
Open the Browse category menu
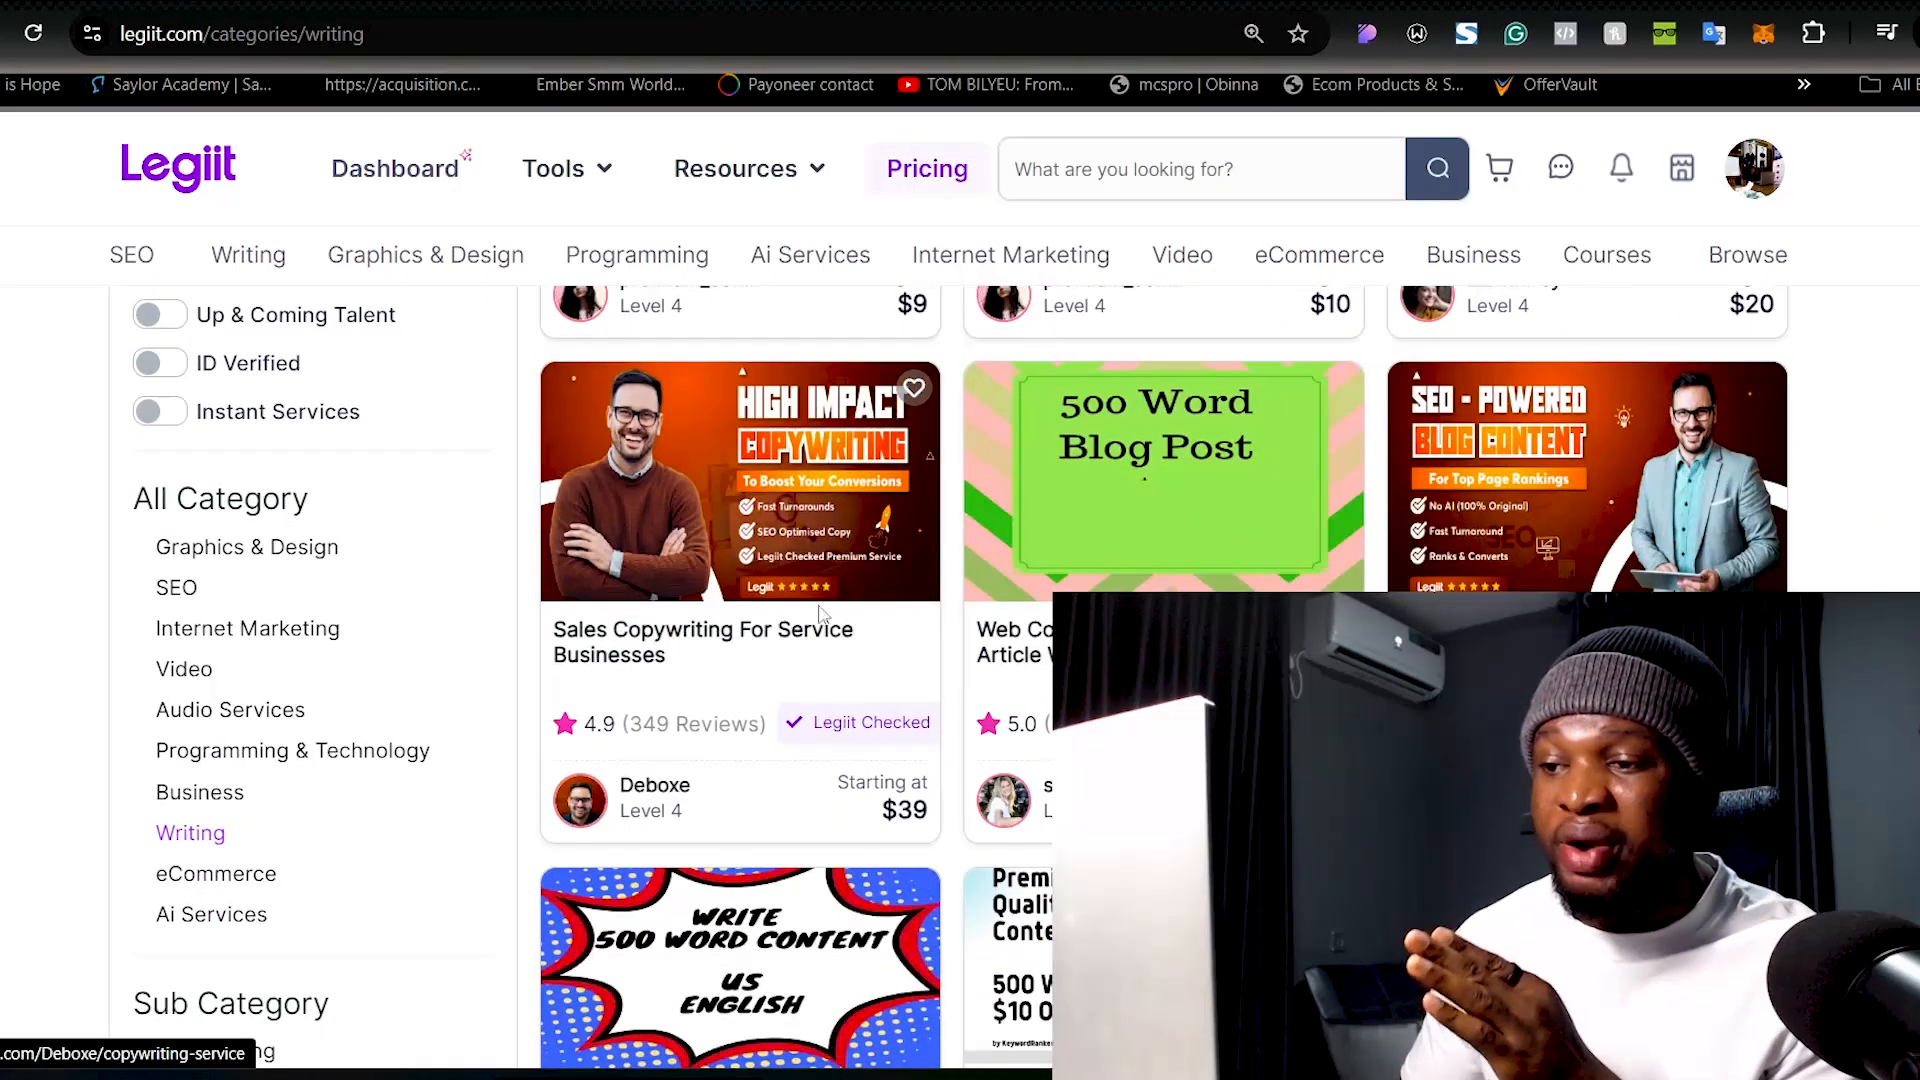click(x=1747, y=255)
